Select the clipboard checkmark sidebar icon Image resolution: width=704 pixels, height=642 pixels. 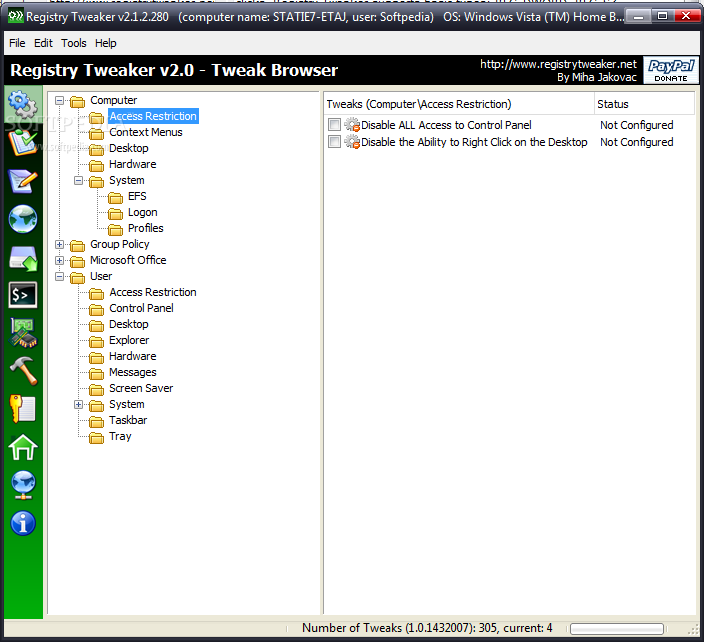click(x=22, y=143)
